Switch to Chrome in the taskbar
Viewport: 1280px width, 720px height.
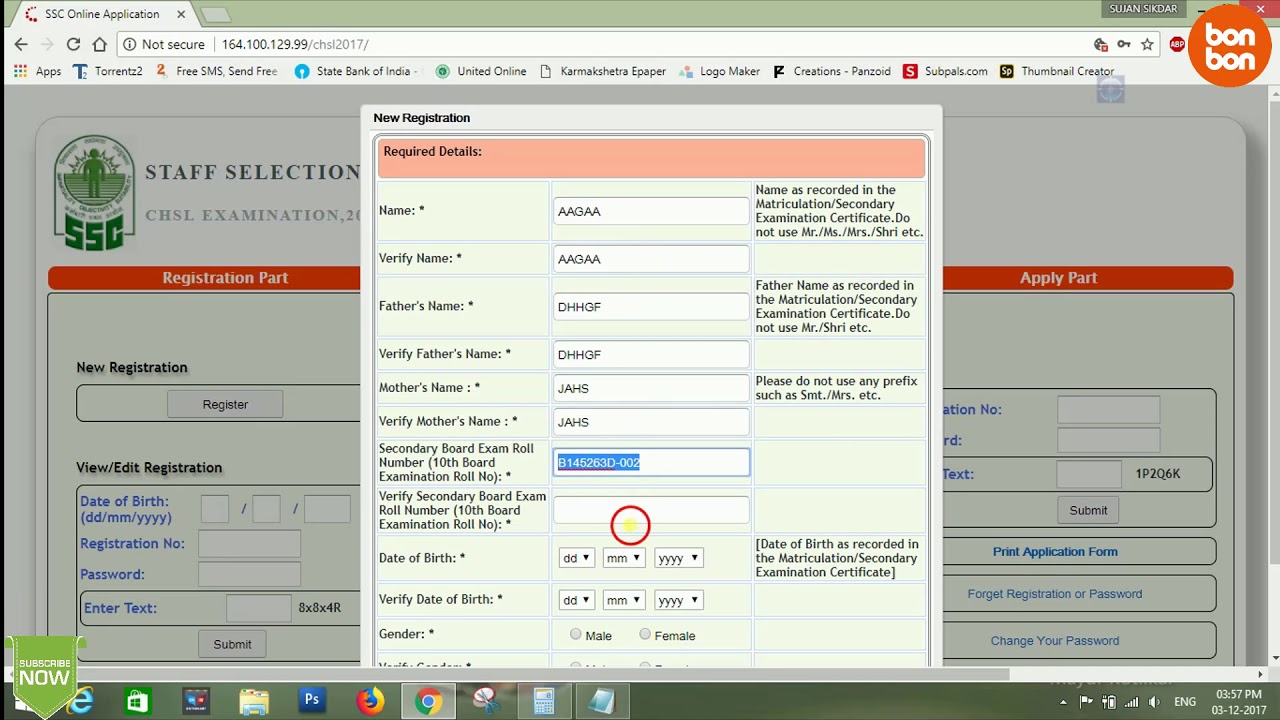click(428, 701)
